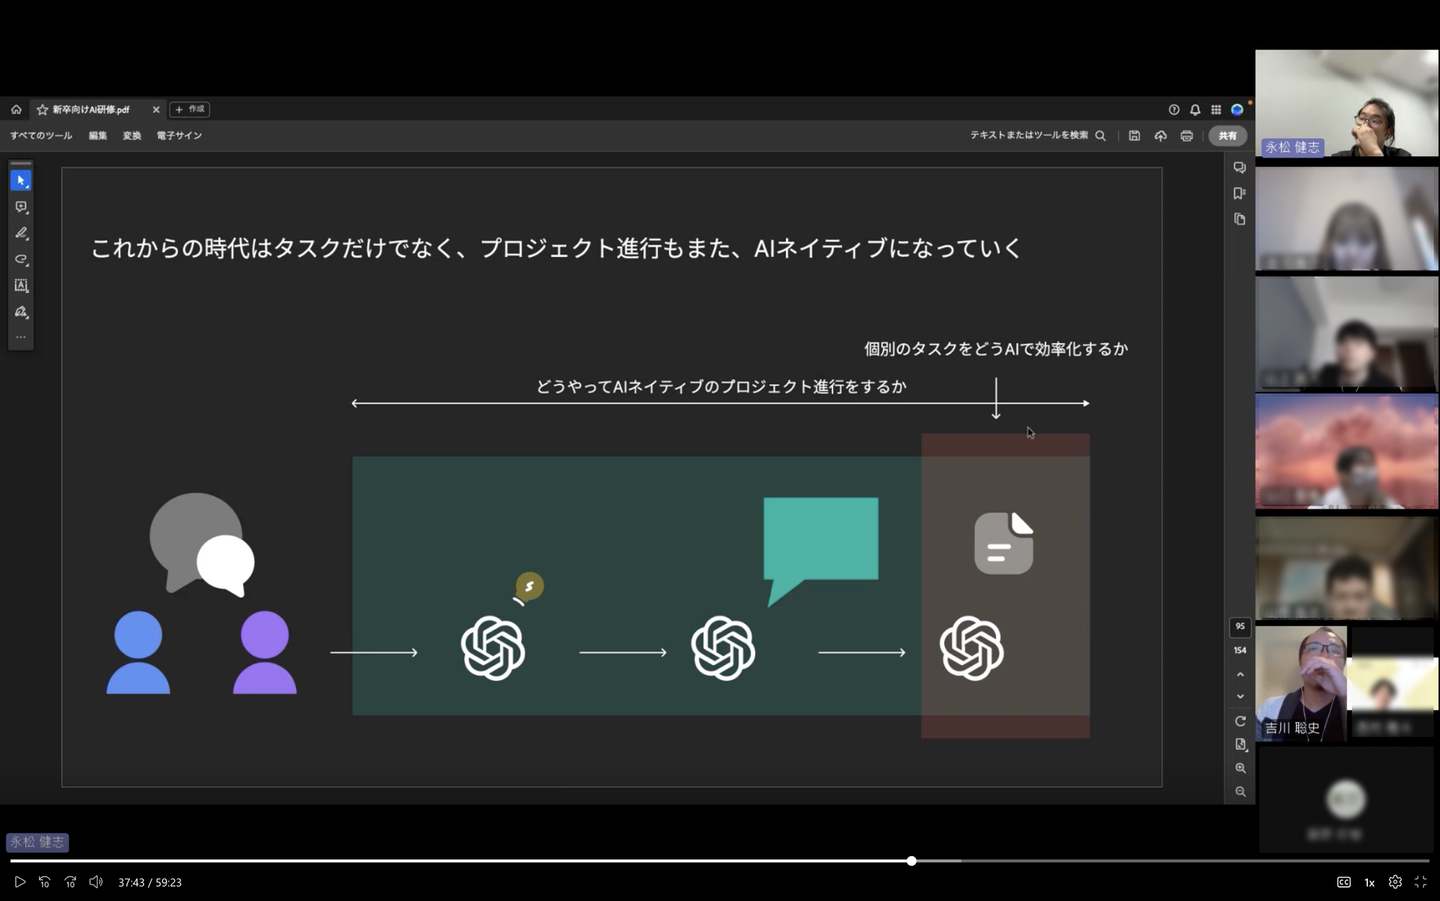Open the apps grid launcher

pos(1216,110)
